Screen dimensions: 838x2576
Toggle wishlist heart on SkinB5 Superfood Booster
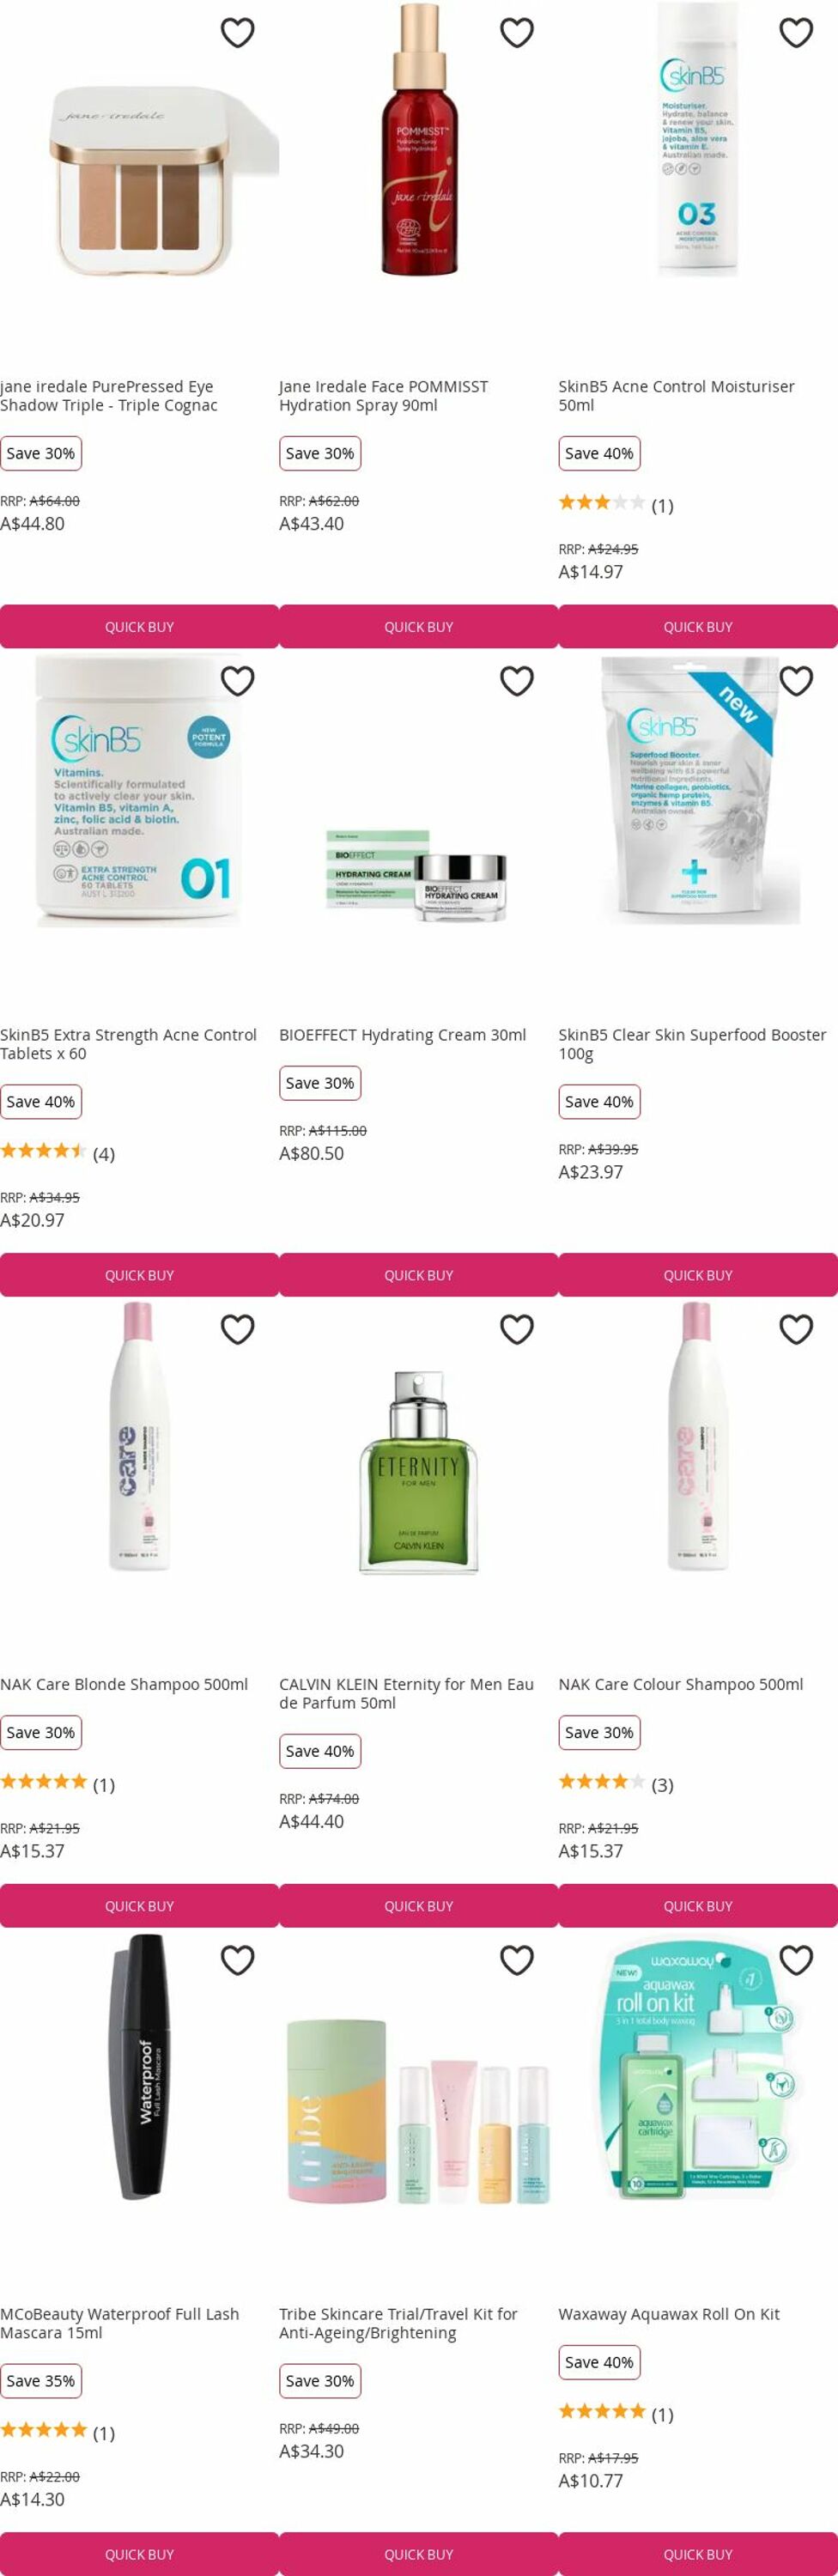796,681
